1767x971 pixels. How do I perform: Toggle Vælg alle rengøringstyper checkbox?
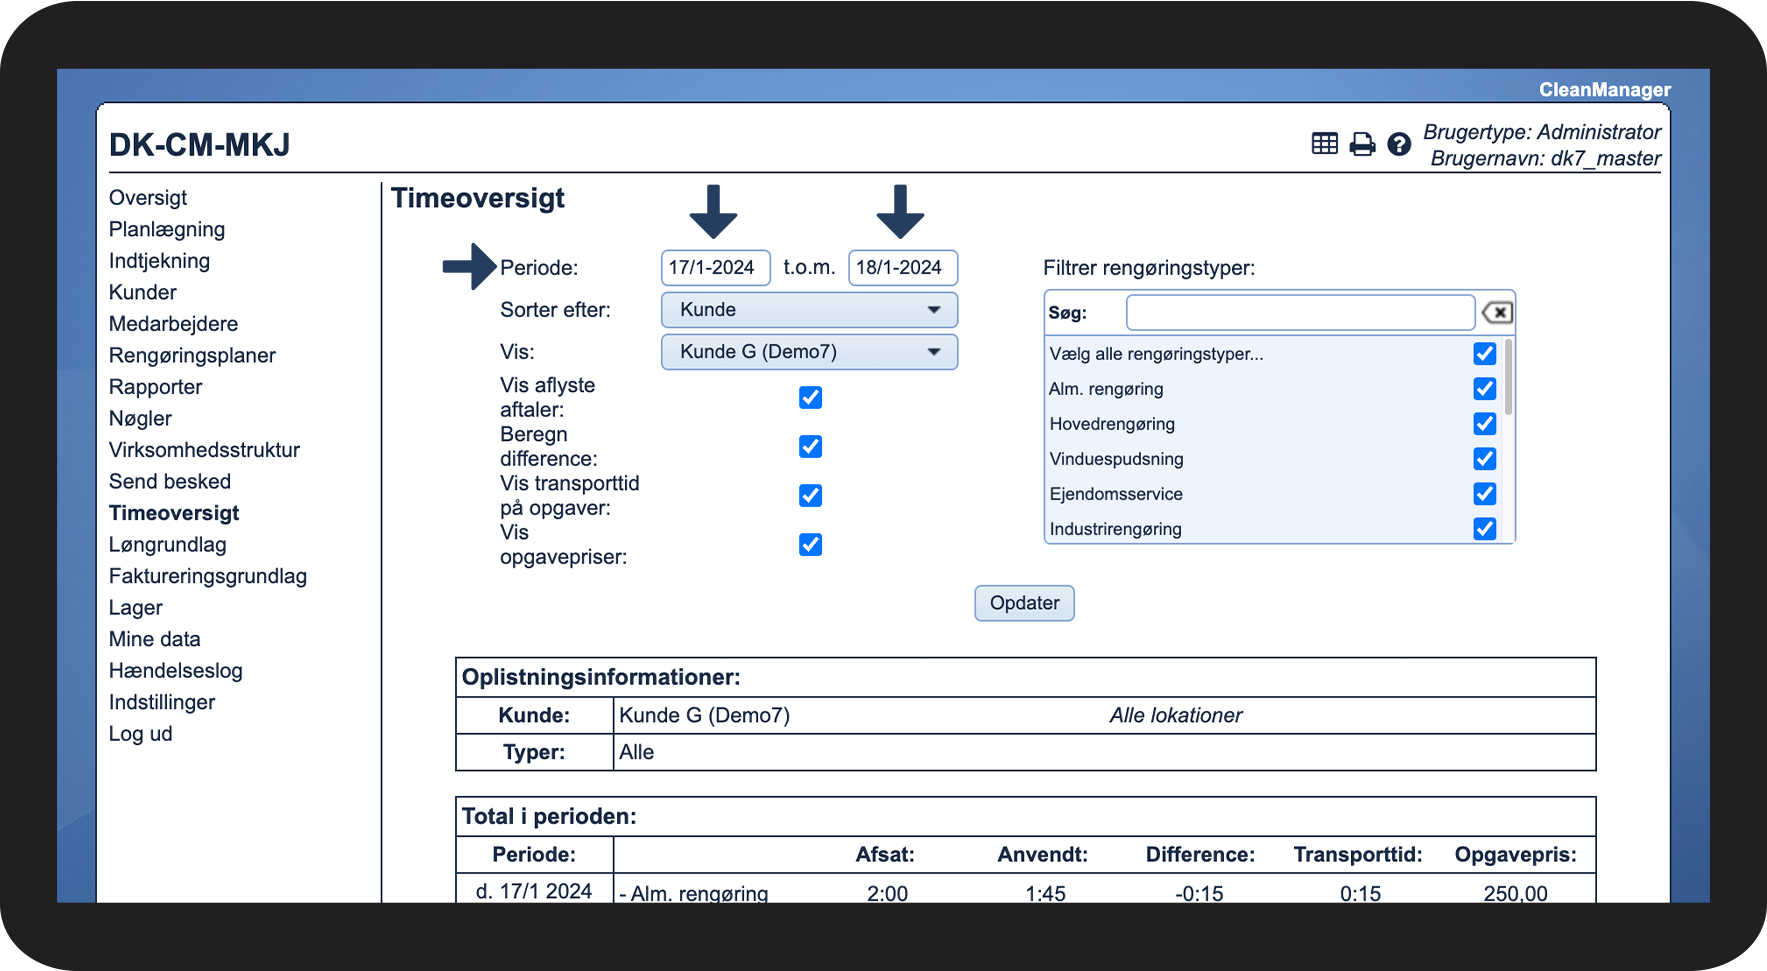click(1485, 353)
